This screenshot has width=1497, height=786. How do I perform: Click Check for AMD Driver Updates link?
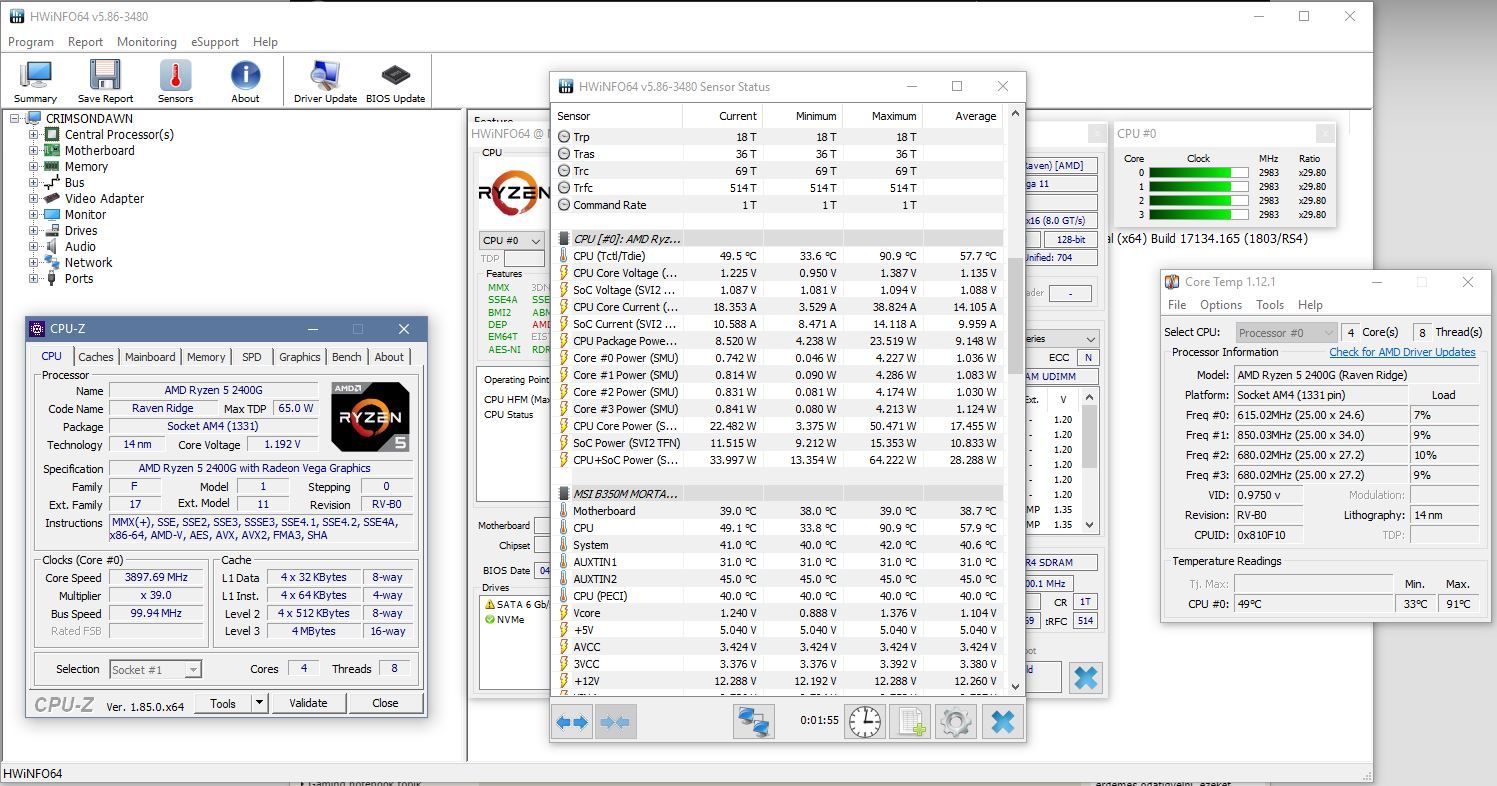coord(1402,352)
